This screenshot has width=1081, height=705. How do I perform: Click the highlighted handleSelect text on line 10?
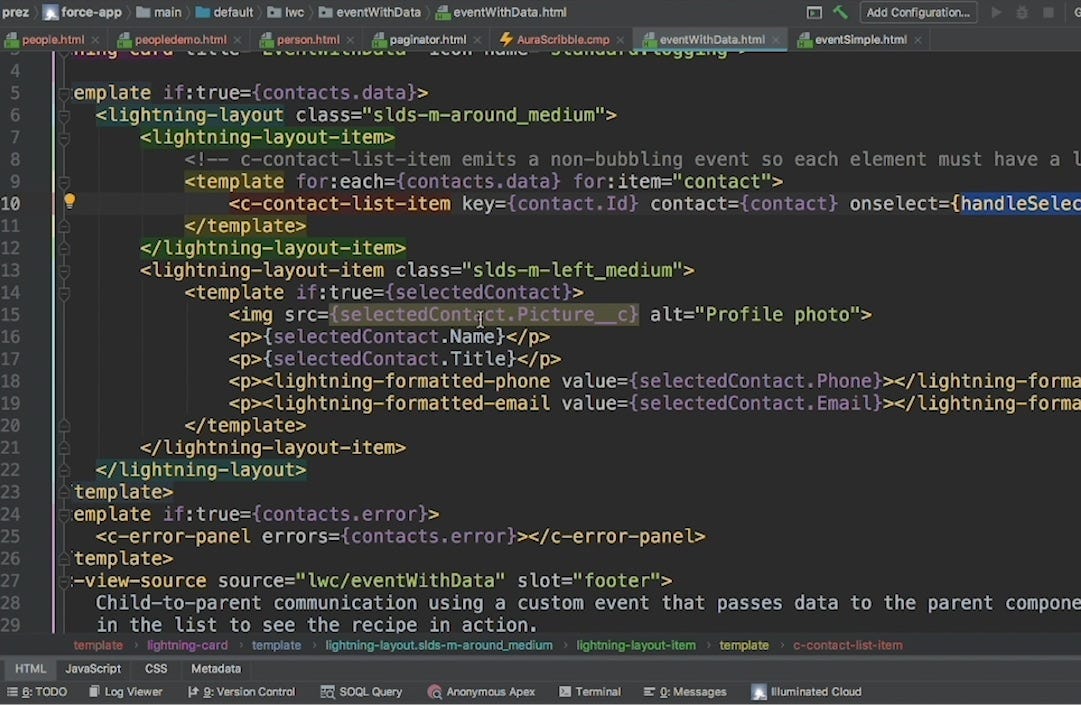point(1020,204)
